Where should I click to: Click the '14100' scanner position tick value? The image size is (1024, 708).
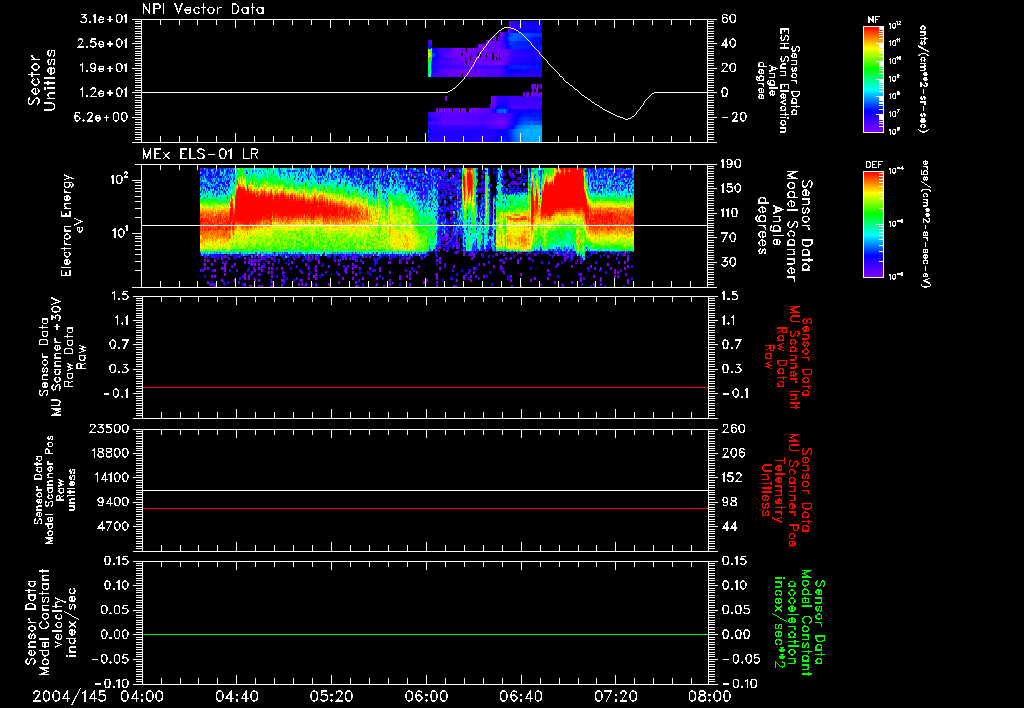(x=108, y=477)
